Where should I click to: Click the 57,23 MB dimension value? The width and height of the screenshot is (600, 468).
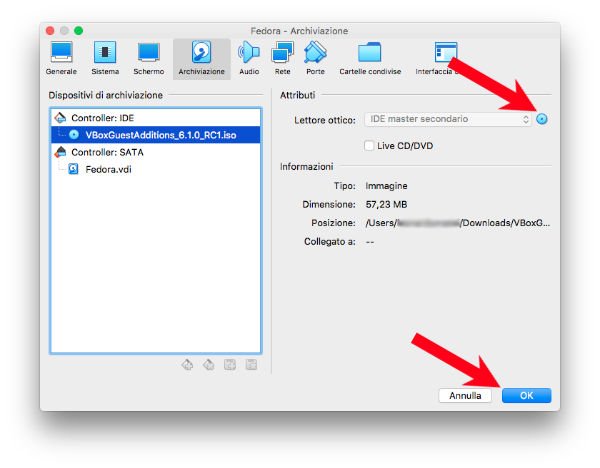386,204
